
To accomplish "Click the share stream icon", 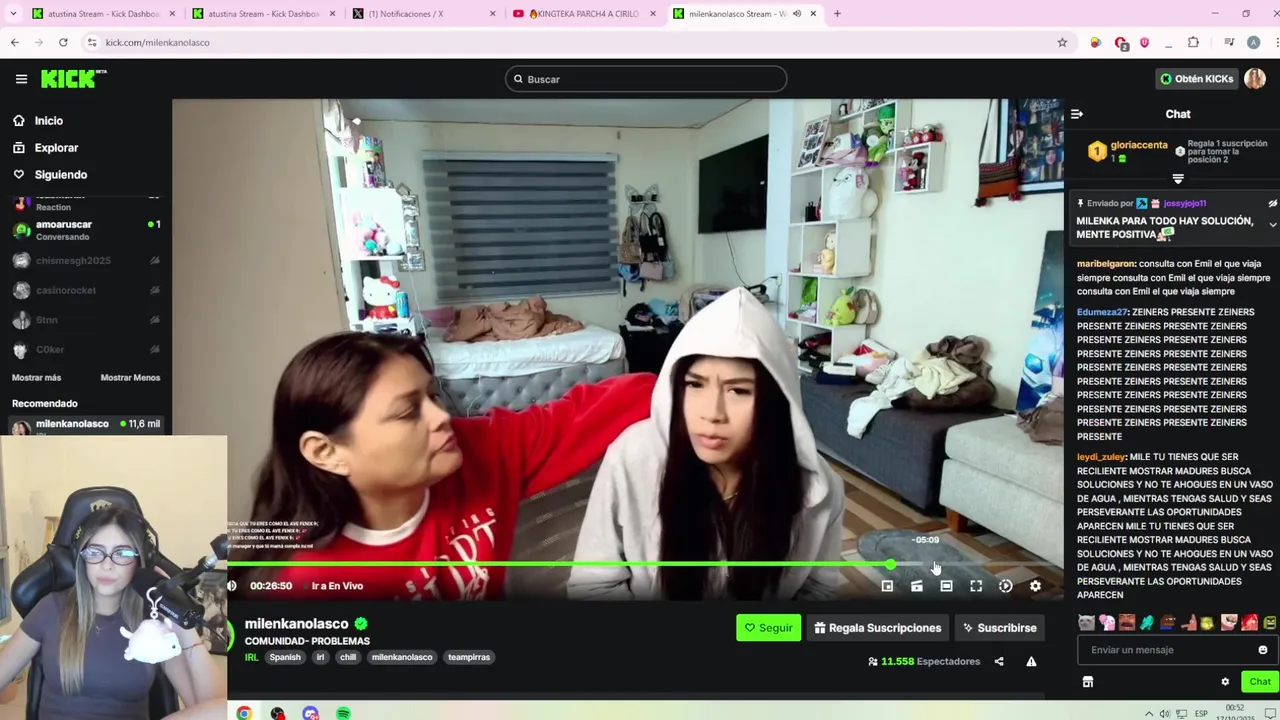I will pos(999,661).
